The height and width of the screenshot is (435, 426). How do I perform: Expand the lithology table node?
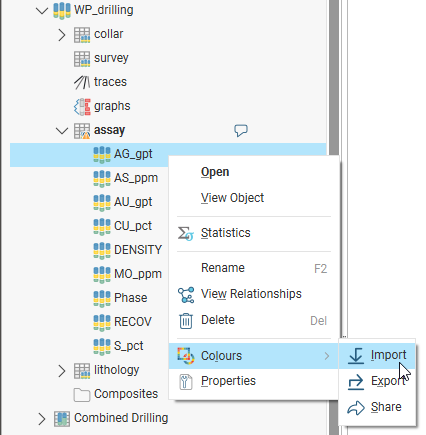62,370
